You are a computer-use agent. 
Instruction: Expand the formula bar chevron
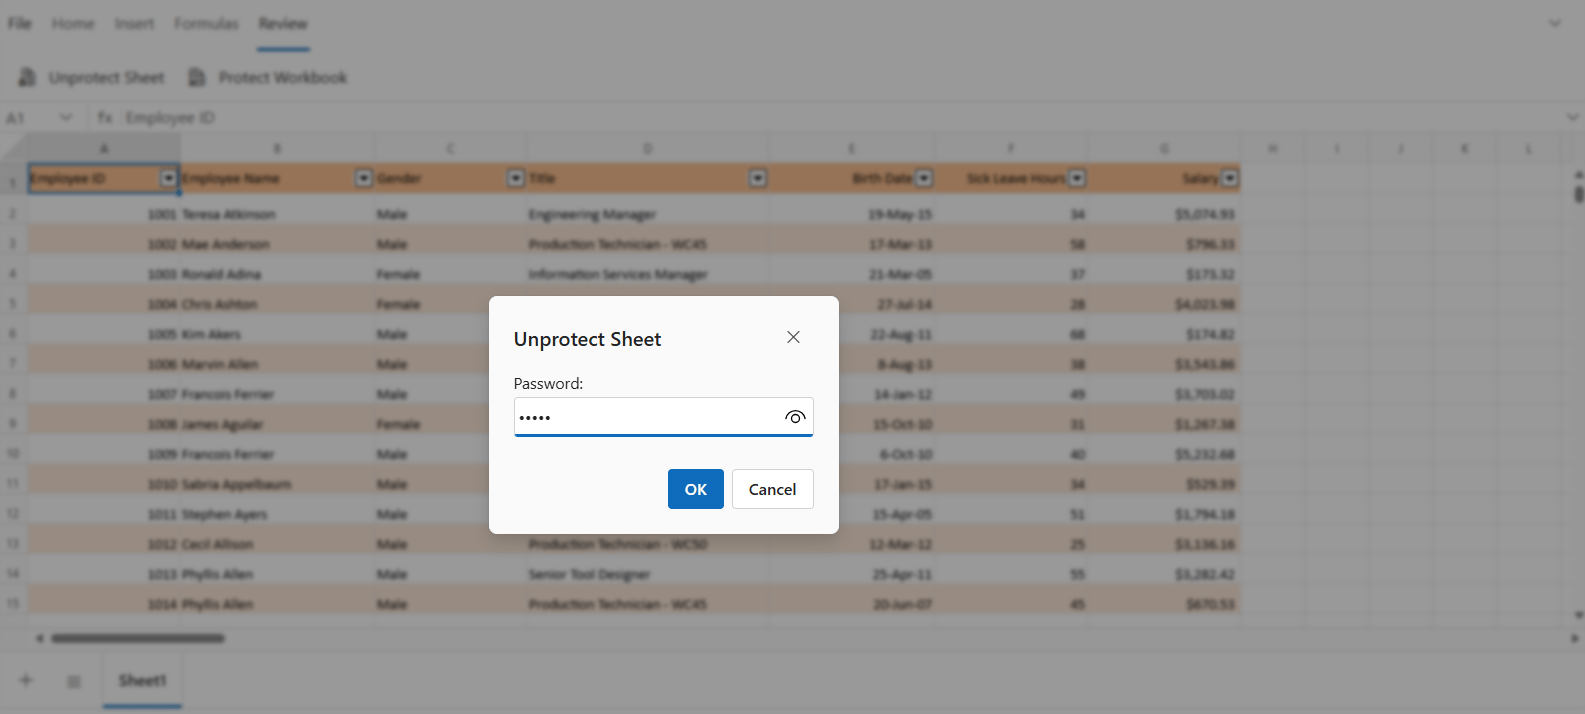1572,117
